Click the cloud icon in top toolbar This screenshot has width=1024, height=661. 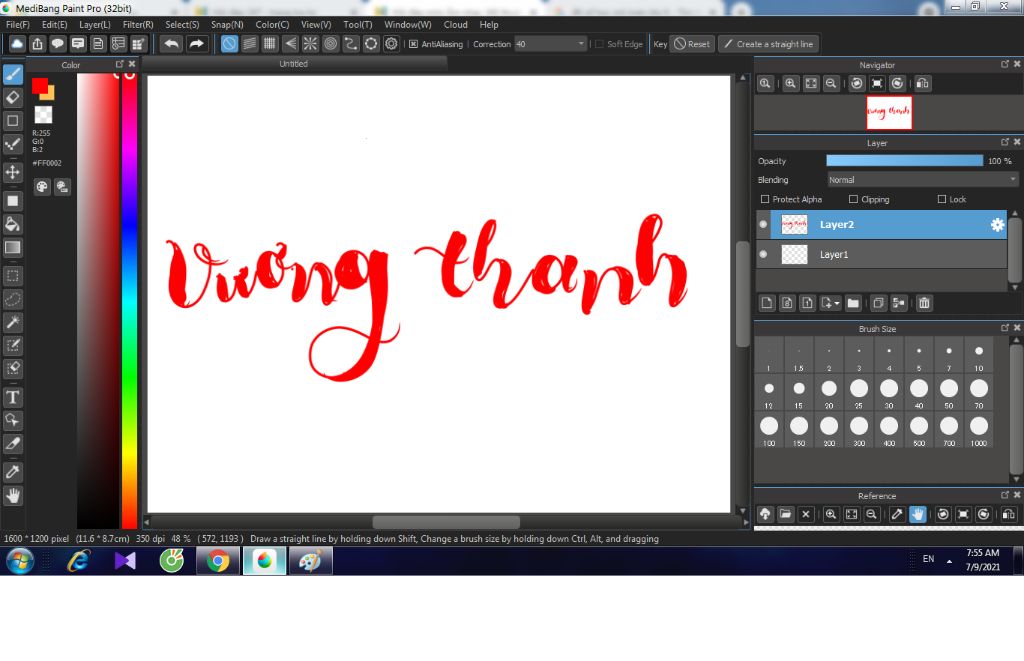click(x=17, y=44)
